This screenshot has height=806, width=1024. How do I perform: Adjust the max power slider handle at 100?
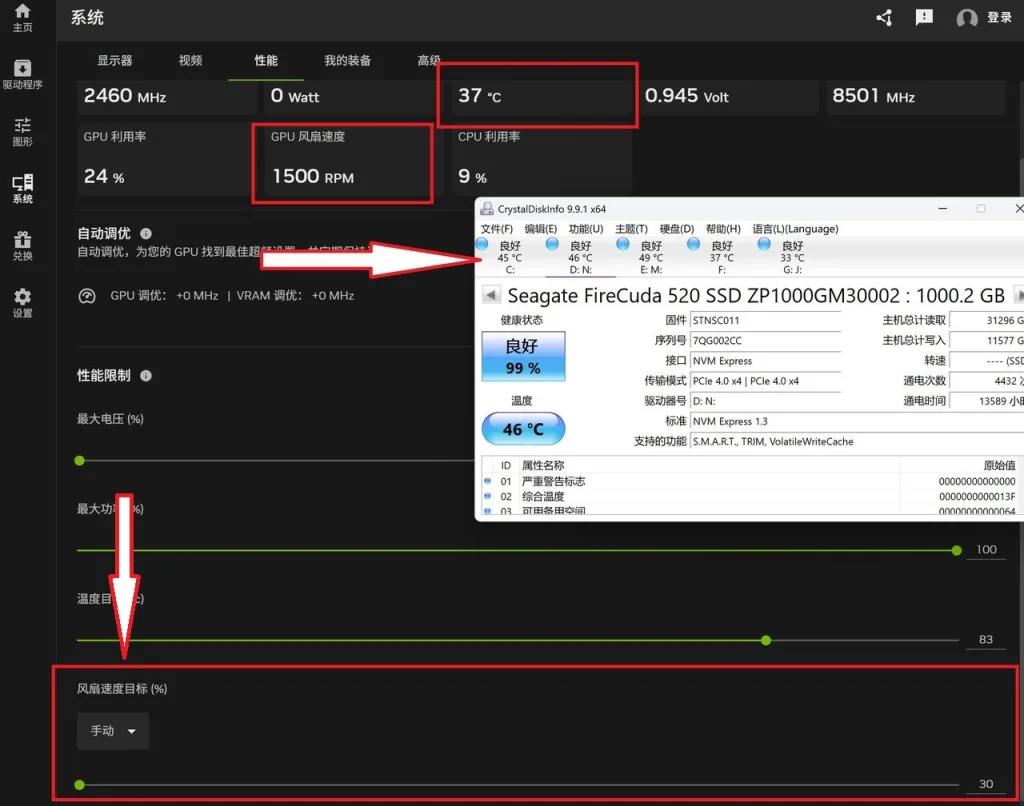[956, 551]
